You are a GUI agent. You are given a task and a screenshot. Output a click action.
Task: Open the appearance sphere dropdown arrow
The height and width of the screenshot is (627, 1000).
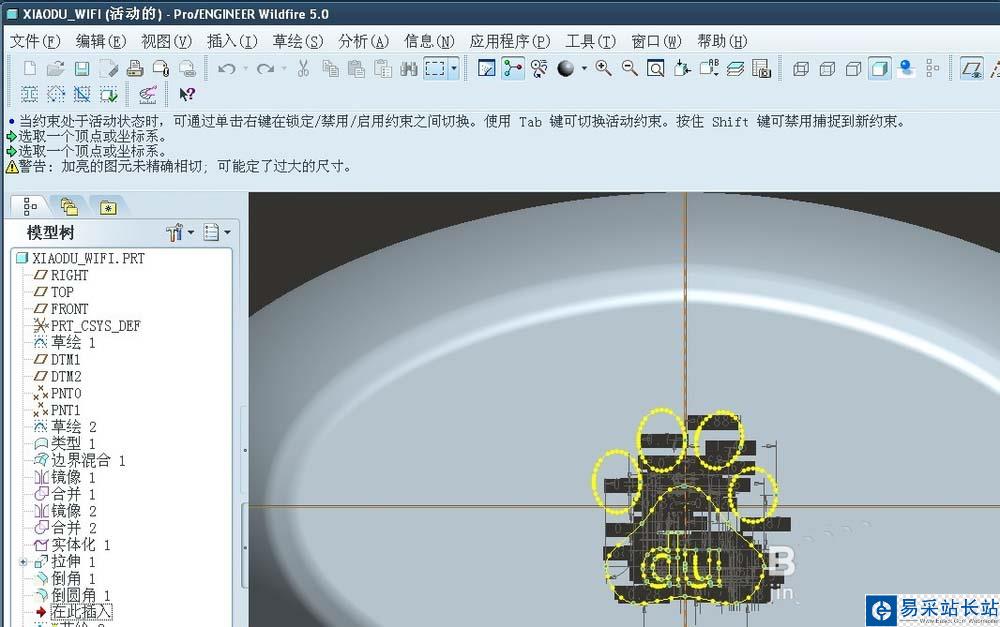pos(584,68)
